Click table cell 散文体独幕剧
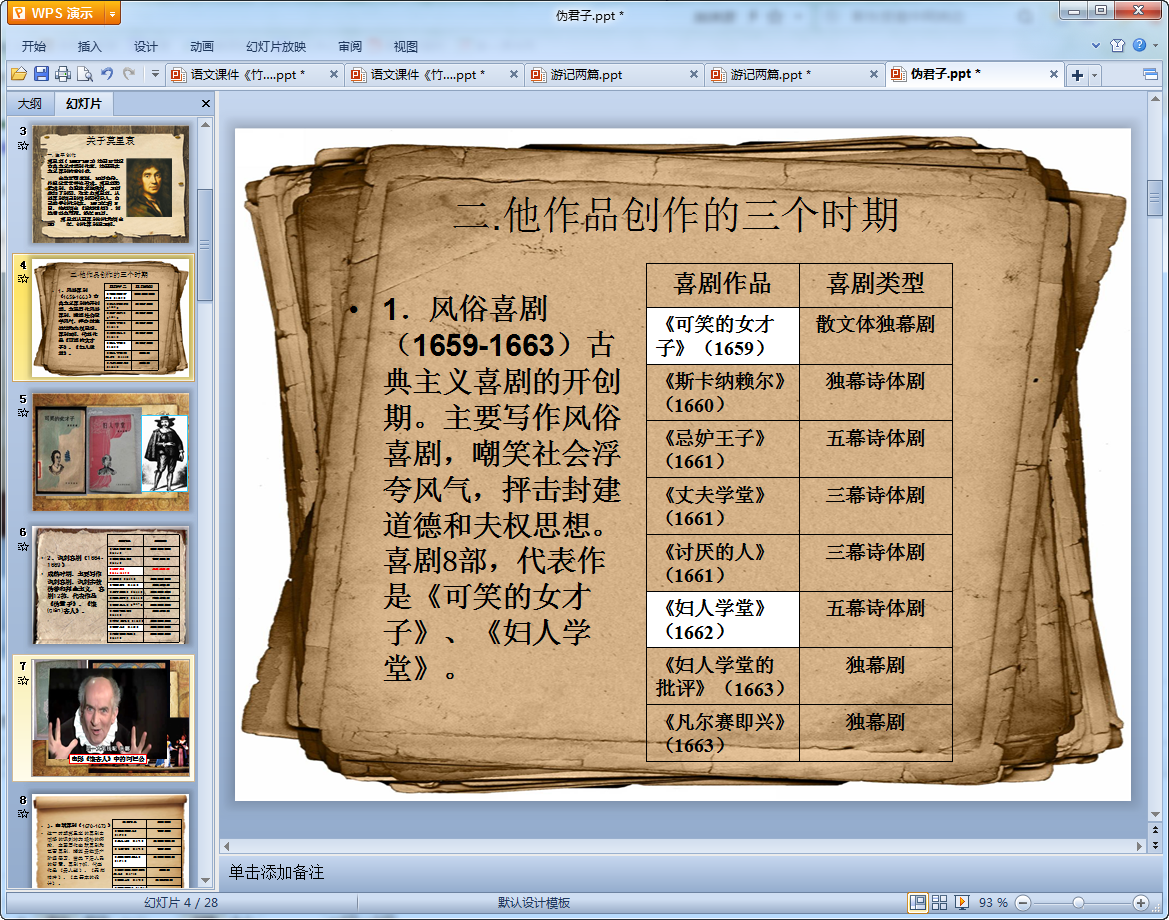 [875, 335]
